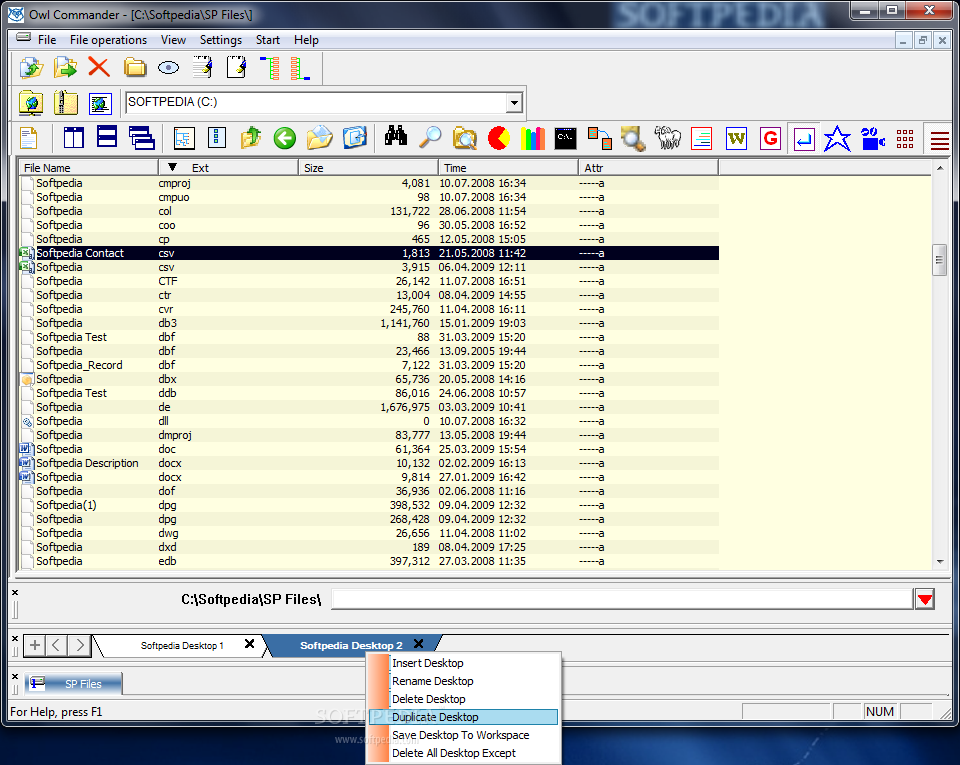Click the folder up level icon
Viewport: 960px width, 765px height.
click(x=251, y=138)
